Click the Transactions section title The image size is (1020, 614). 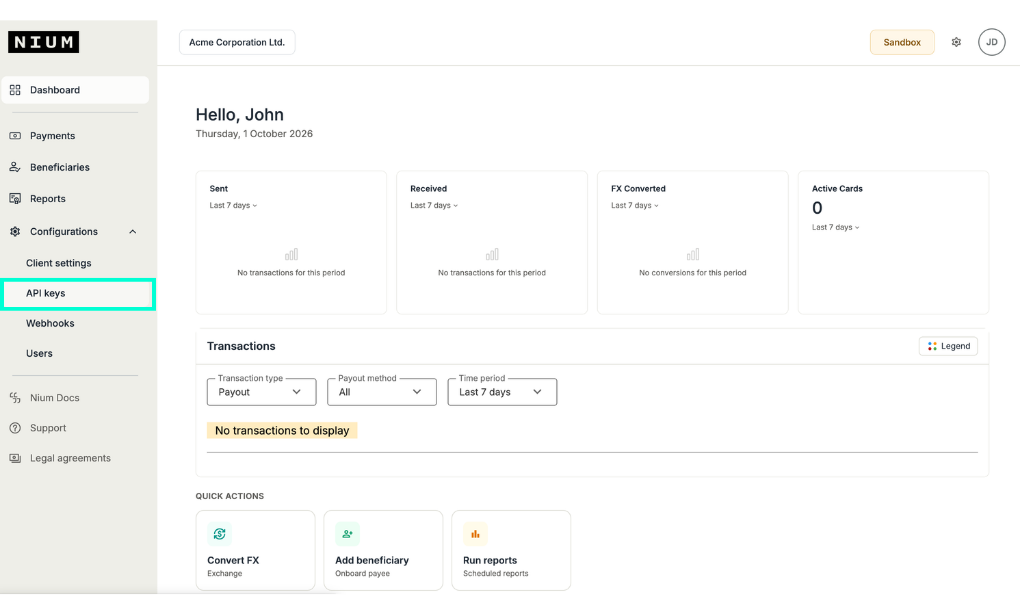tap(241, 346)
